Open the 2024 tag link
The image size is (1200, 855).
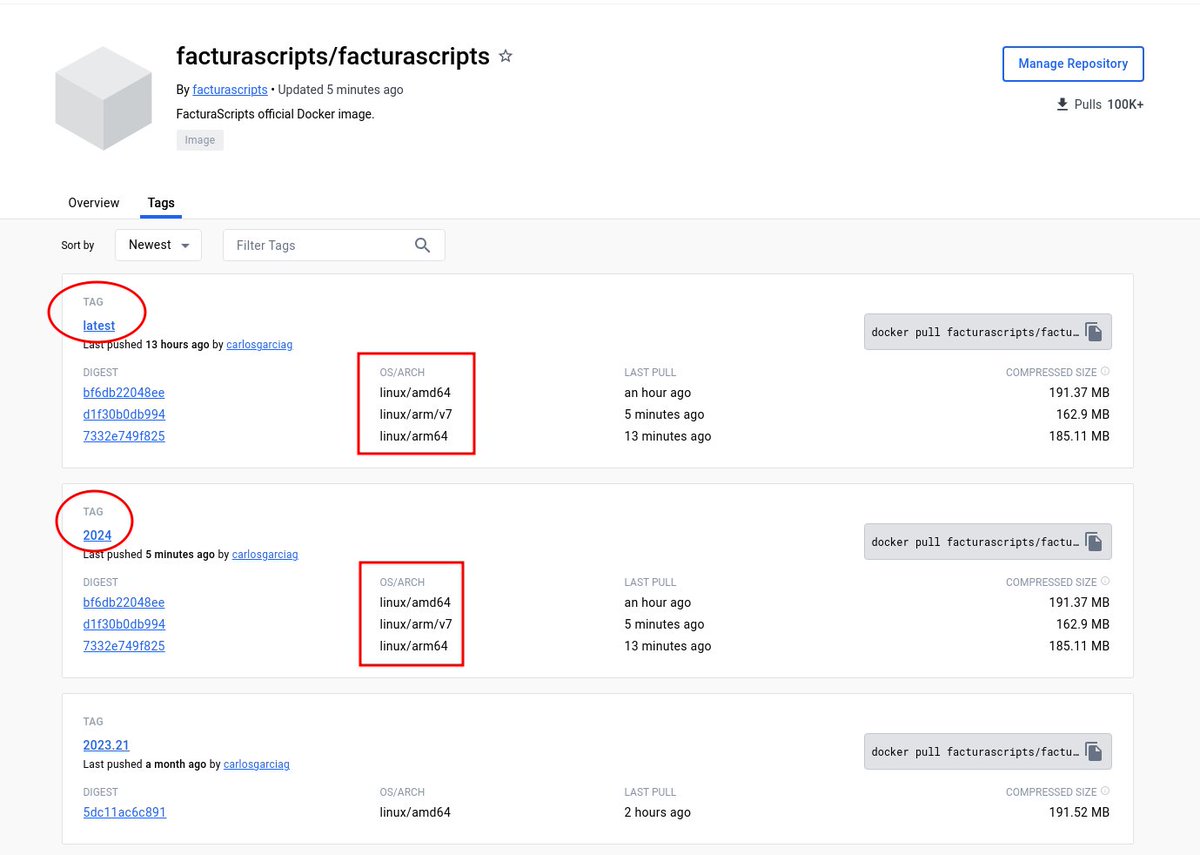point(97,536)
